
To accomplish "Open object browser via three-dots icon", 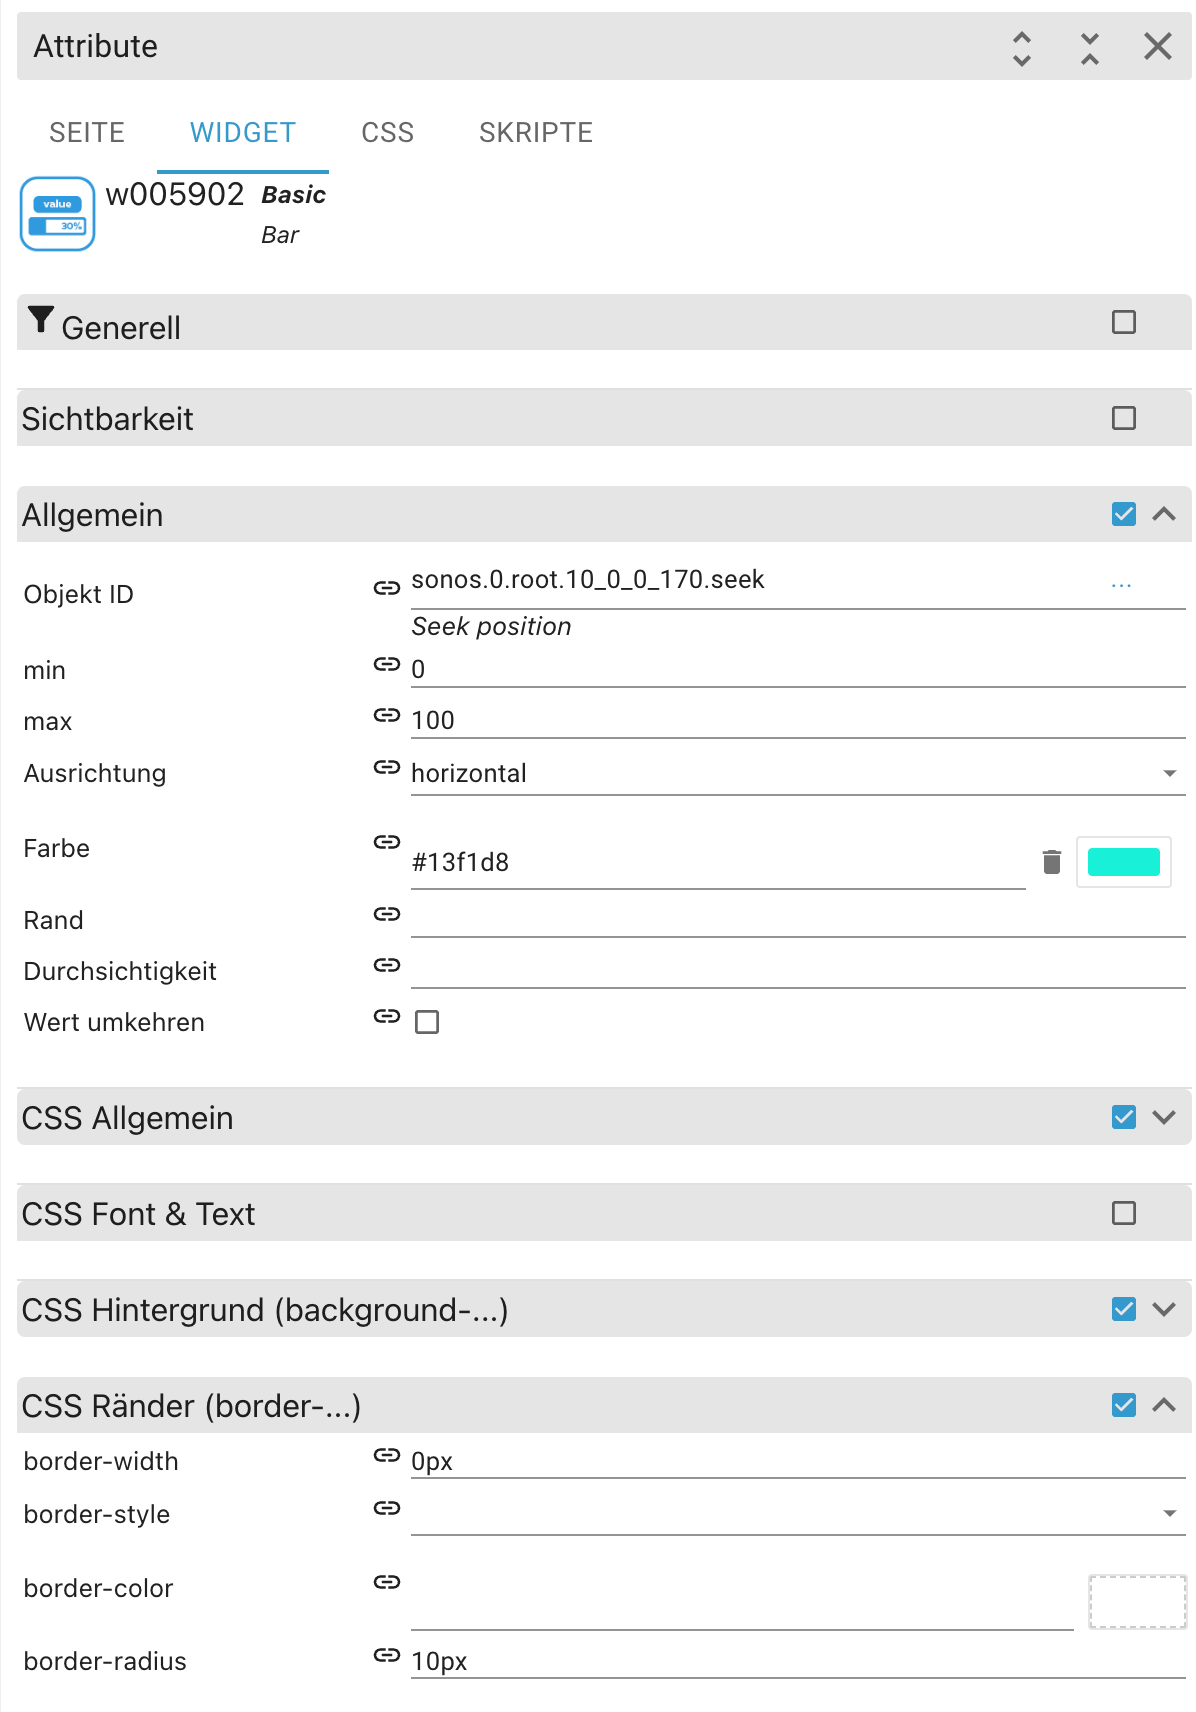I will click(x=1121, y=585).
